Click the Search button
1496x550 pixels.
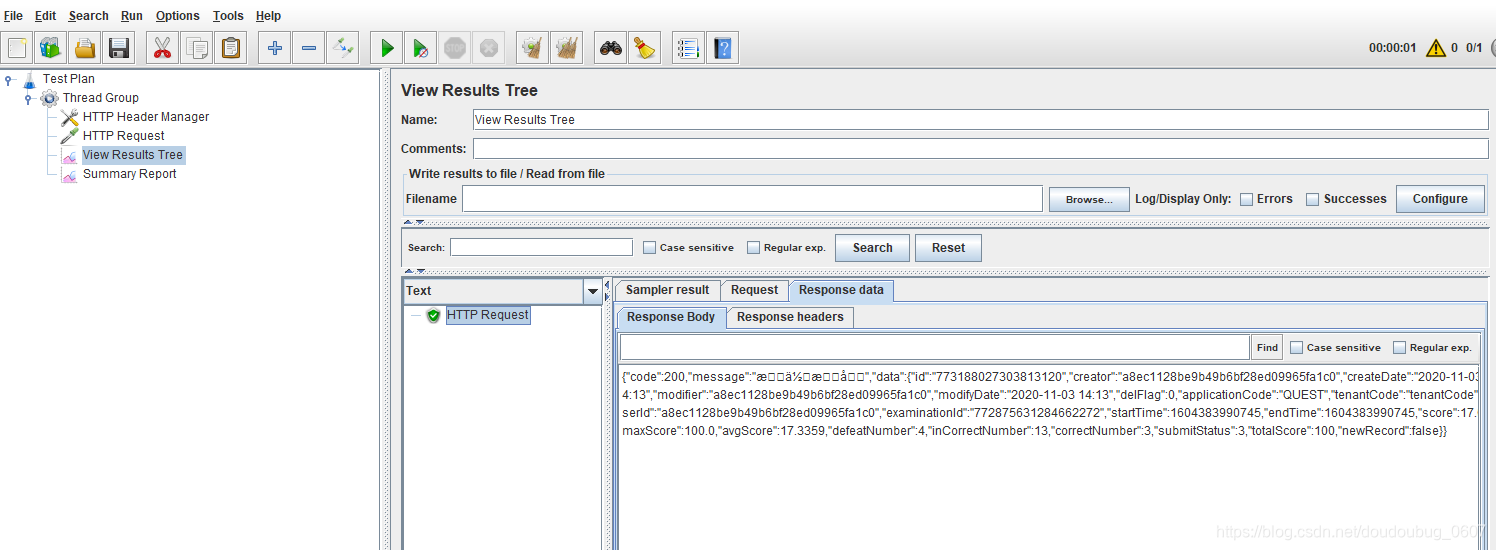pyautogui.click(x=872, y=248)
